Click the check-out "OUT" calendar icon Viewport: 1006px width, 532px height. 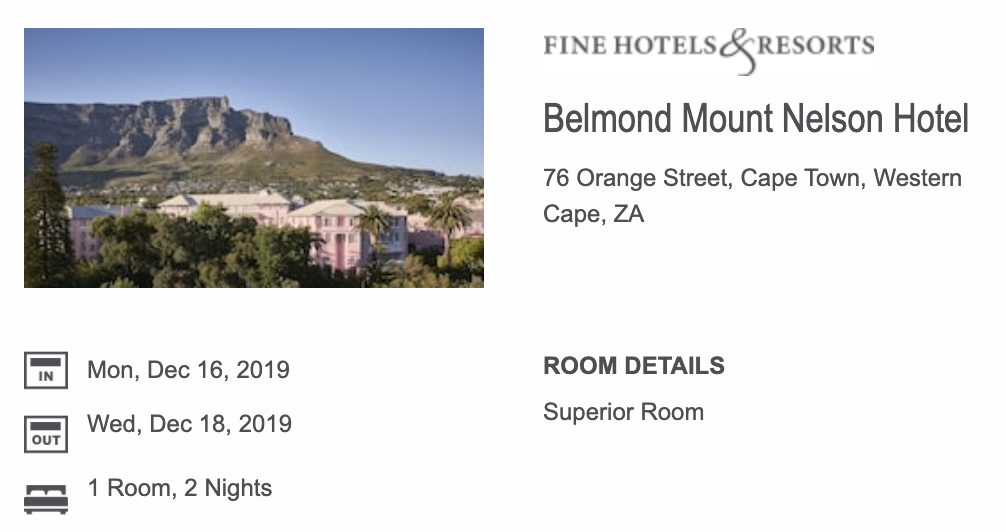point(46,434)
